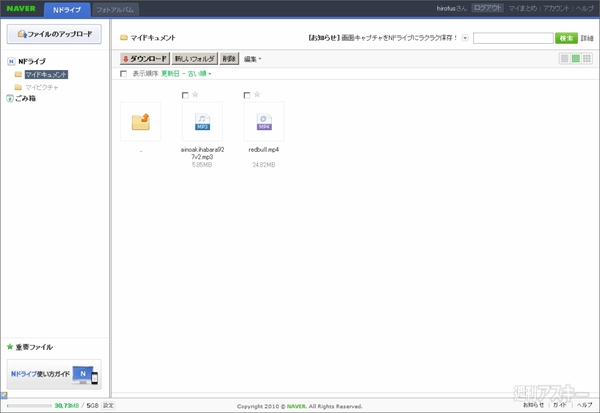Click the N drive icon in sidebar
Screen dimensions: 600x413
pos(11,61)
